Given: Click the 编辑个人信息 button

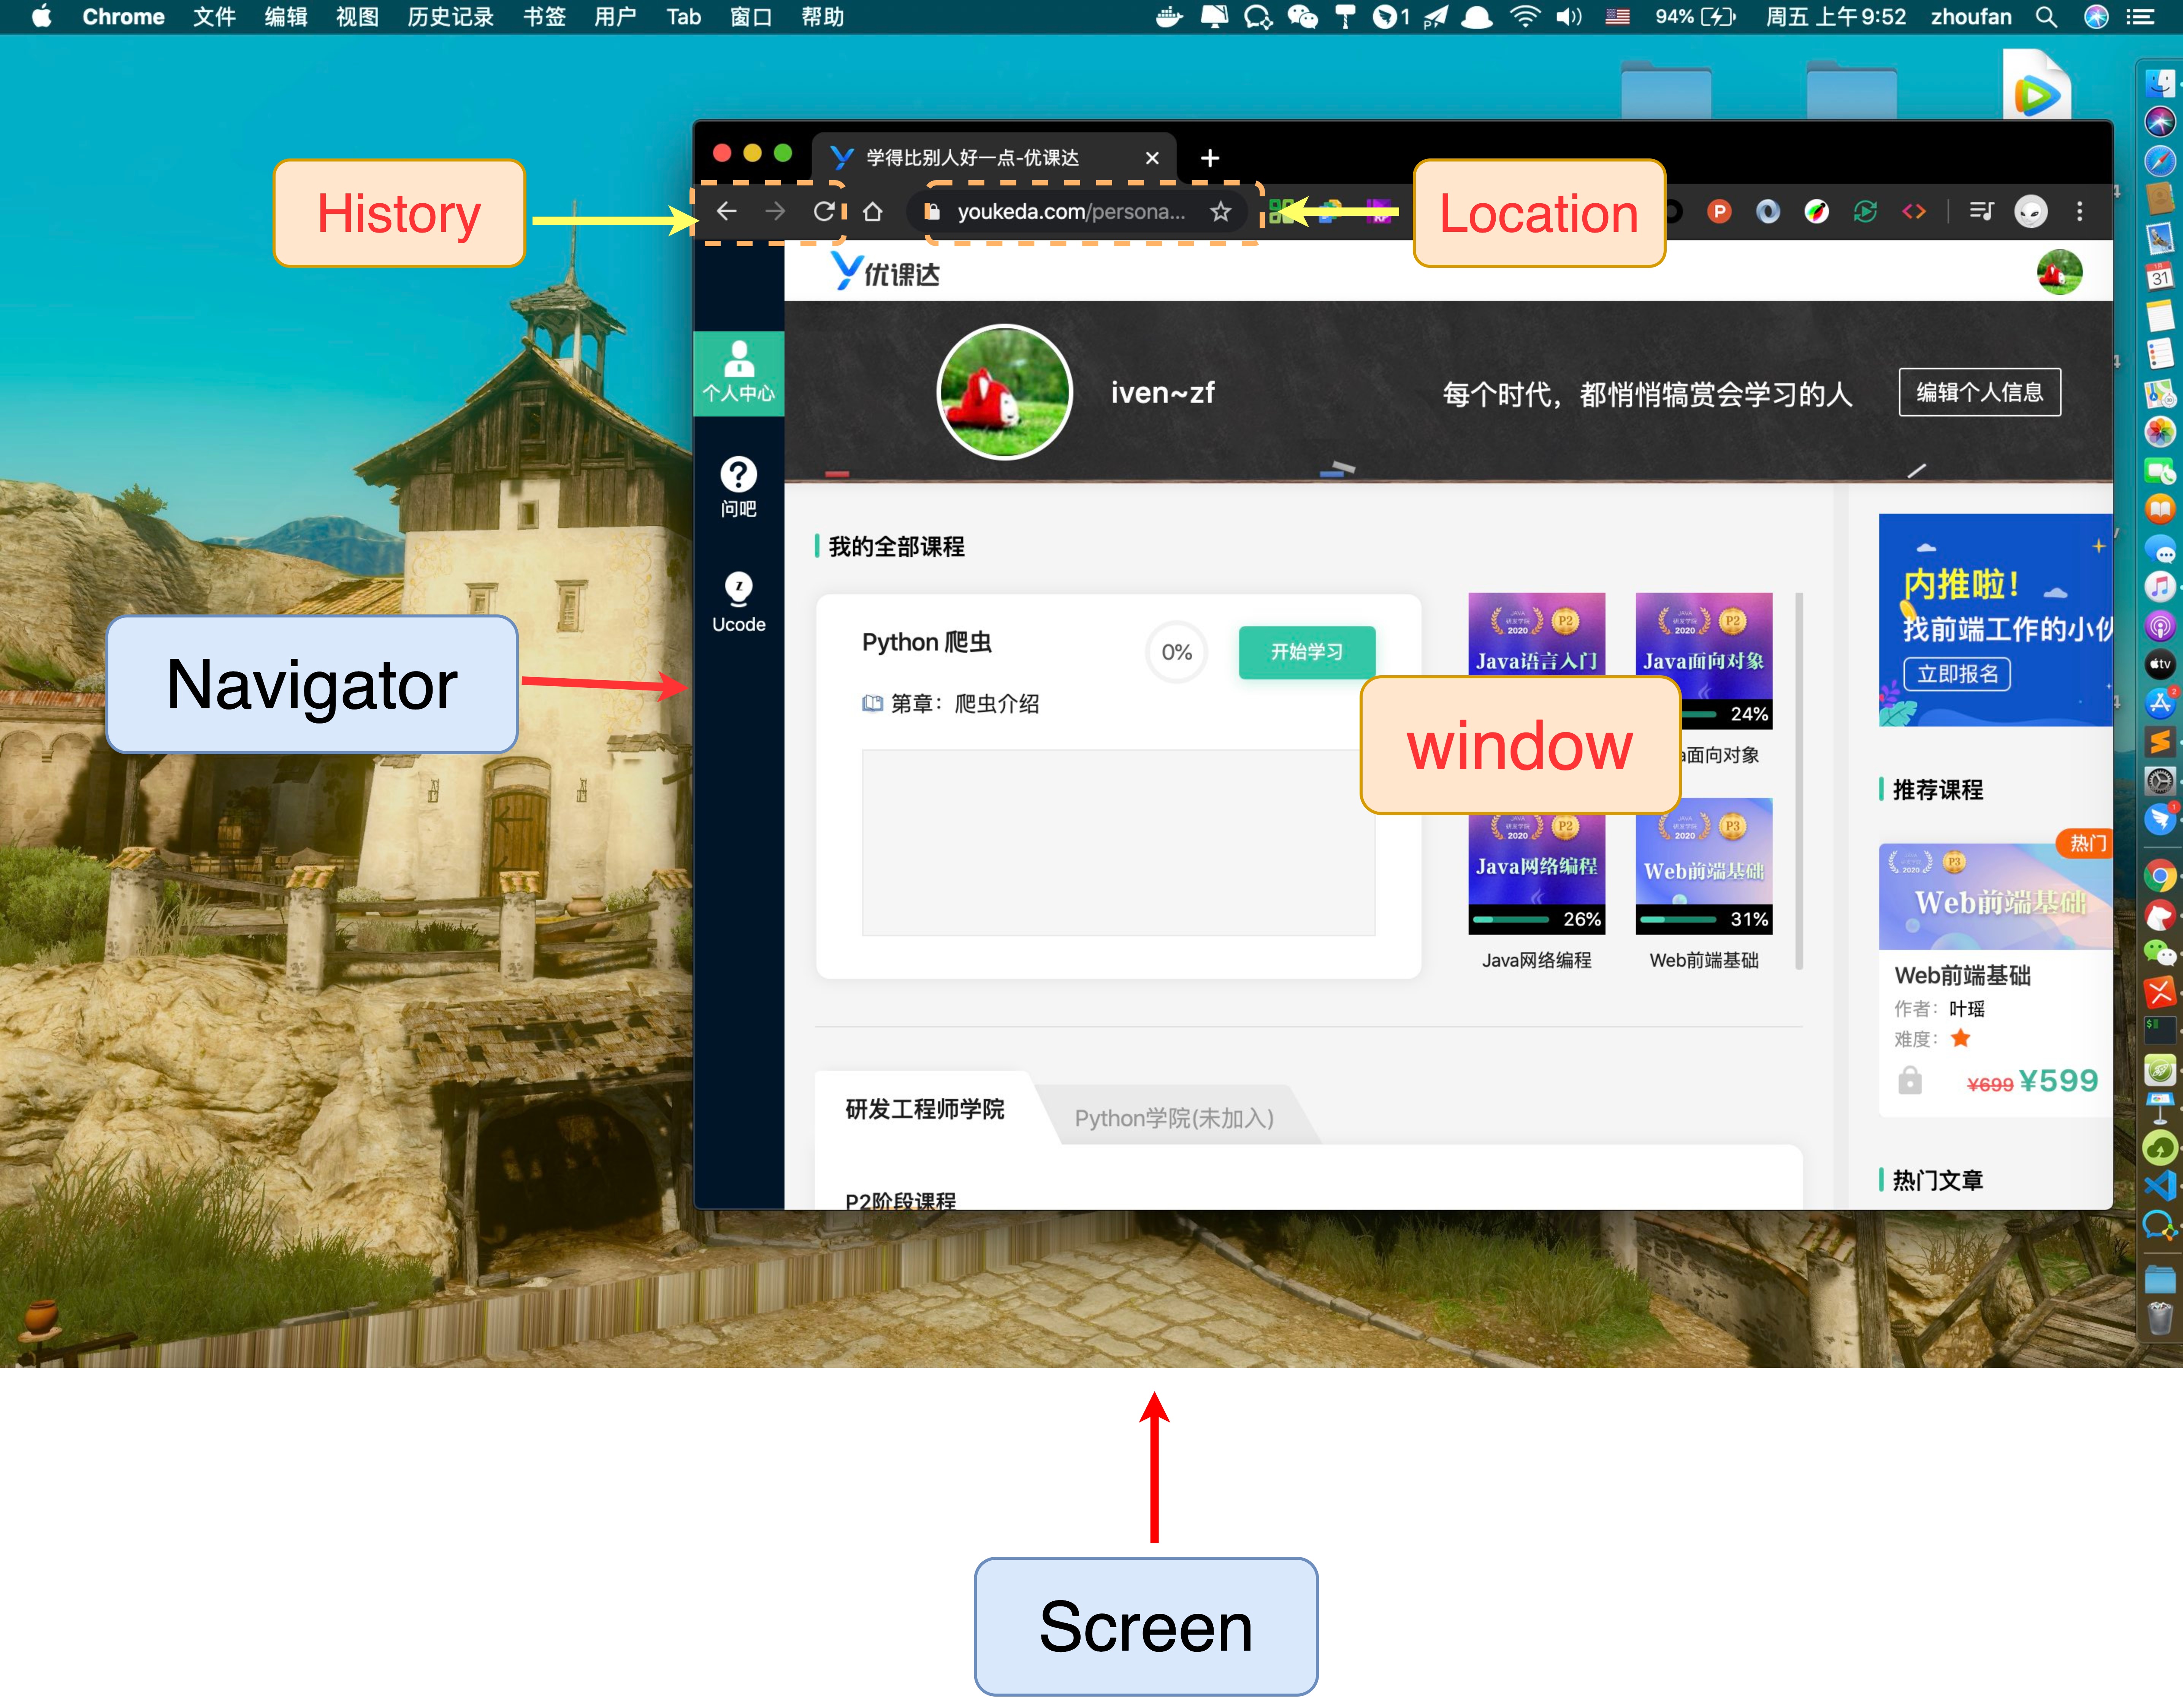Looking at the screenshot, I should [1979, 392].
